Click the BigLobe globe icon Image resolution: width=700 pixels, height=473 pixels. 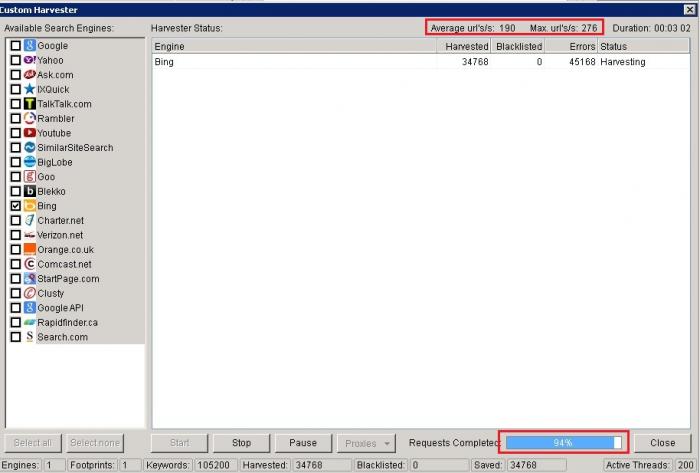[29, 162]
